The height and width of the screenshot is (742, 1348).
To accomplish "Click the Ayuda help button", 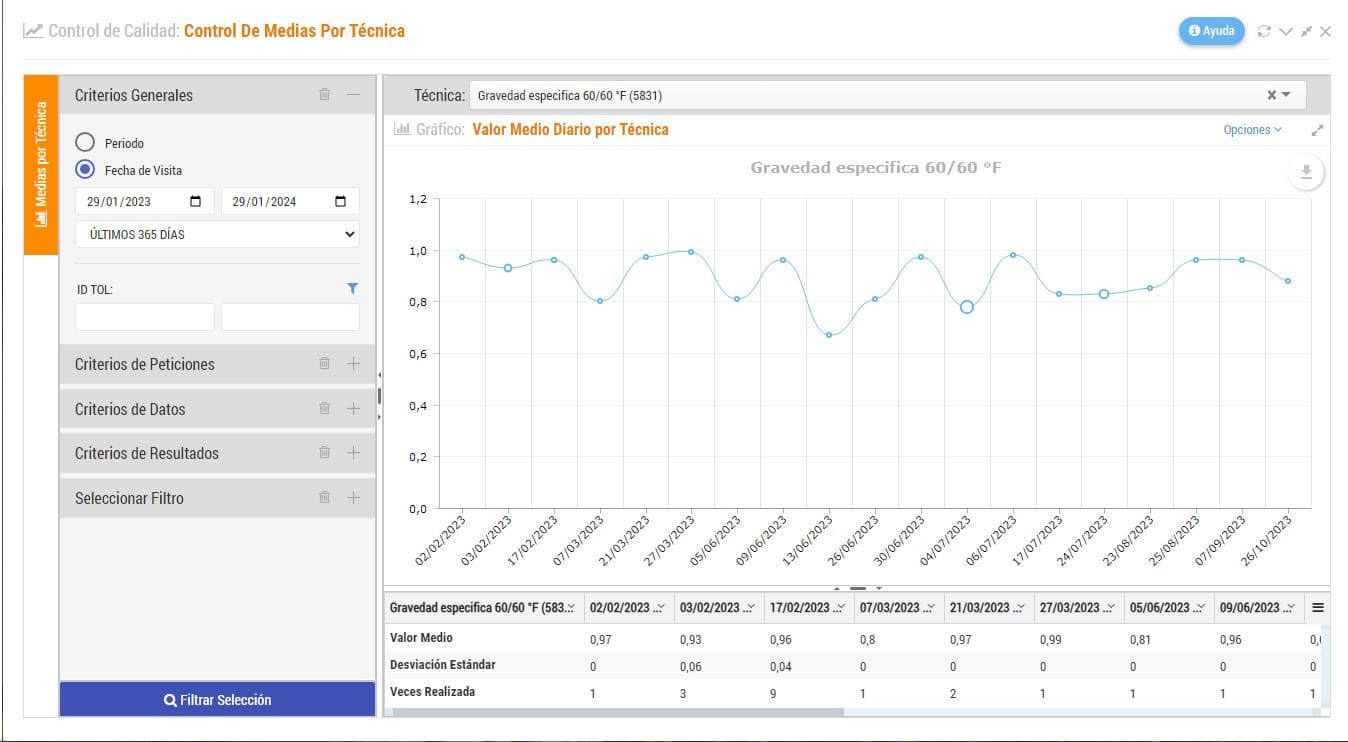I will tap(1211, 31).
